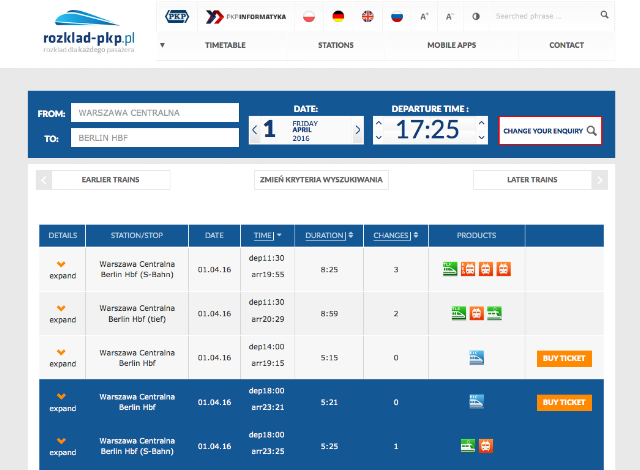The height and width of the screenshot is (470, 640).
Task: Toggle high contrast mode icon
Action: pyautogui.click(x=476, y=17)
